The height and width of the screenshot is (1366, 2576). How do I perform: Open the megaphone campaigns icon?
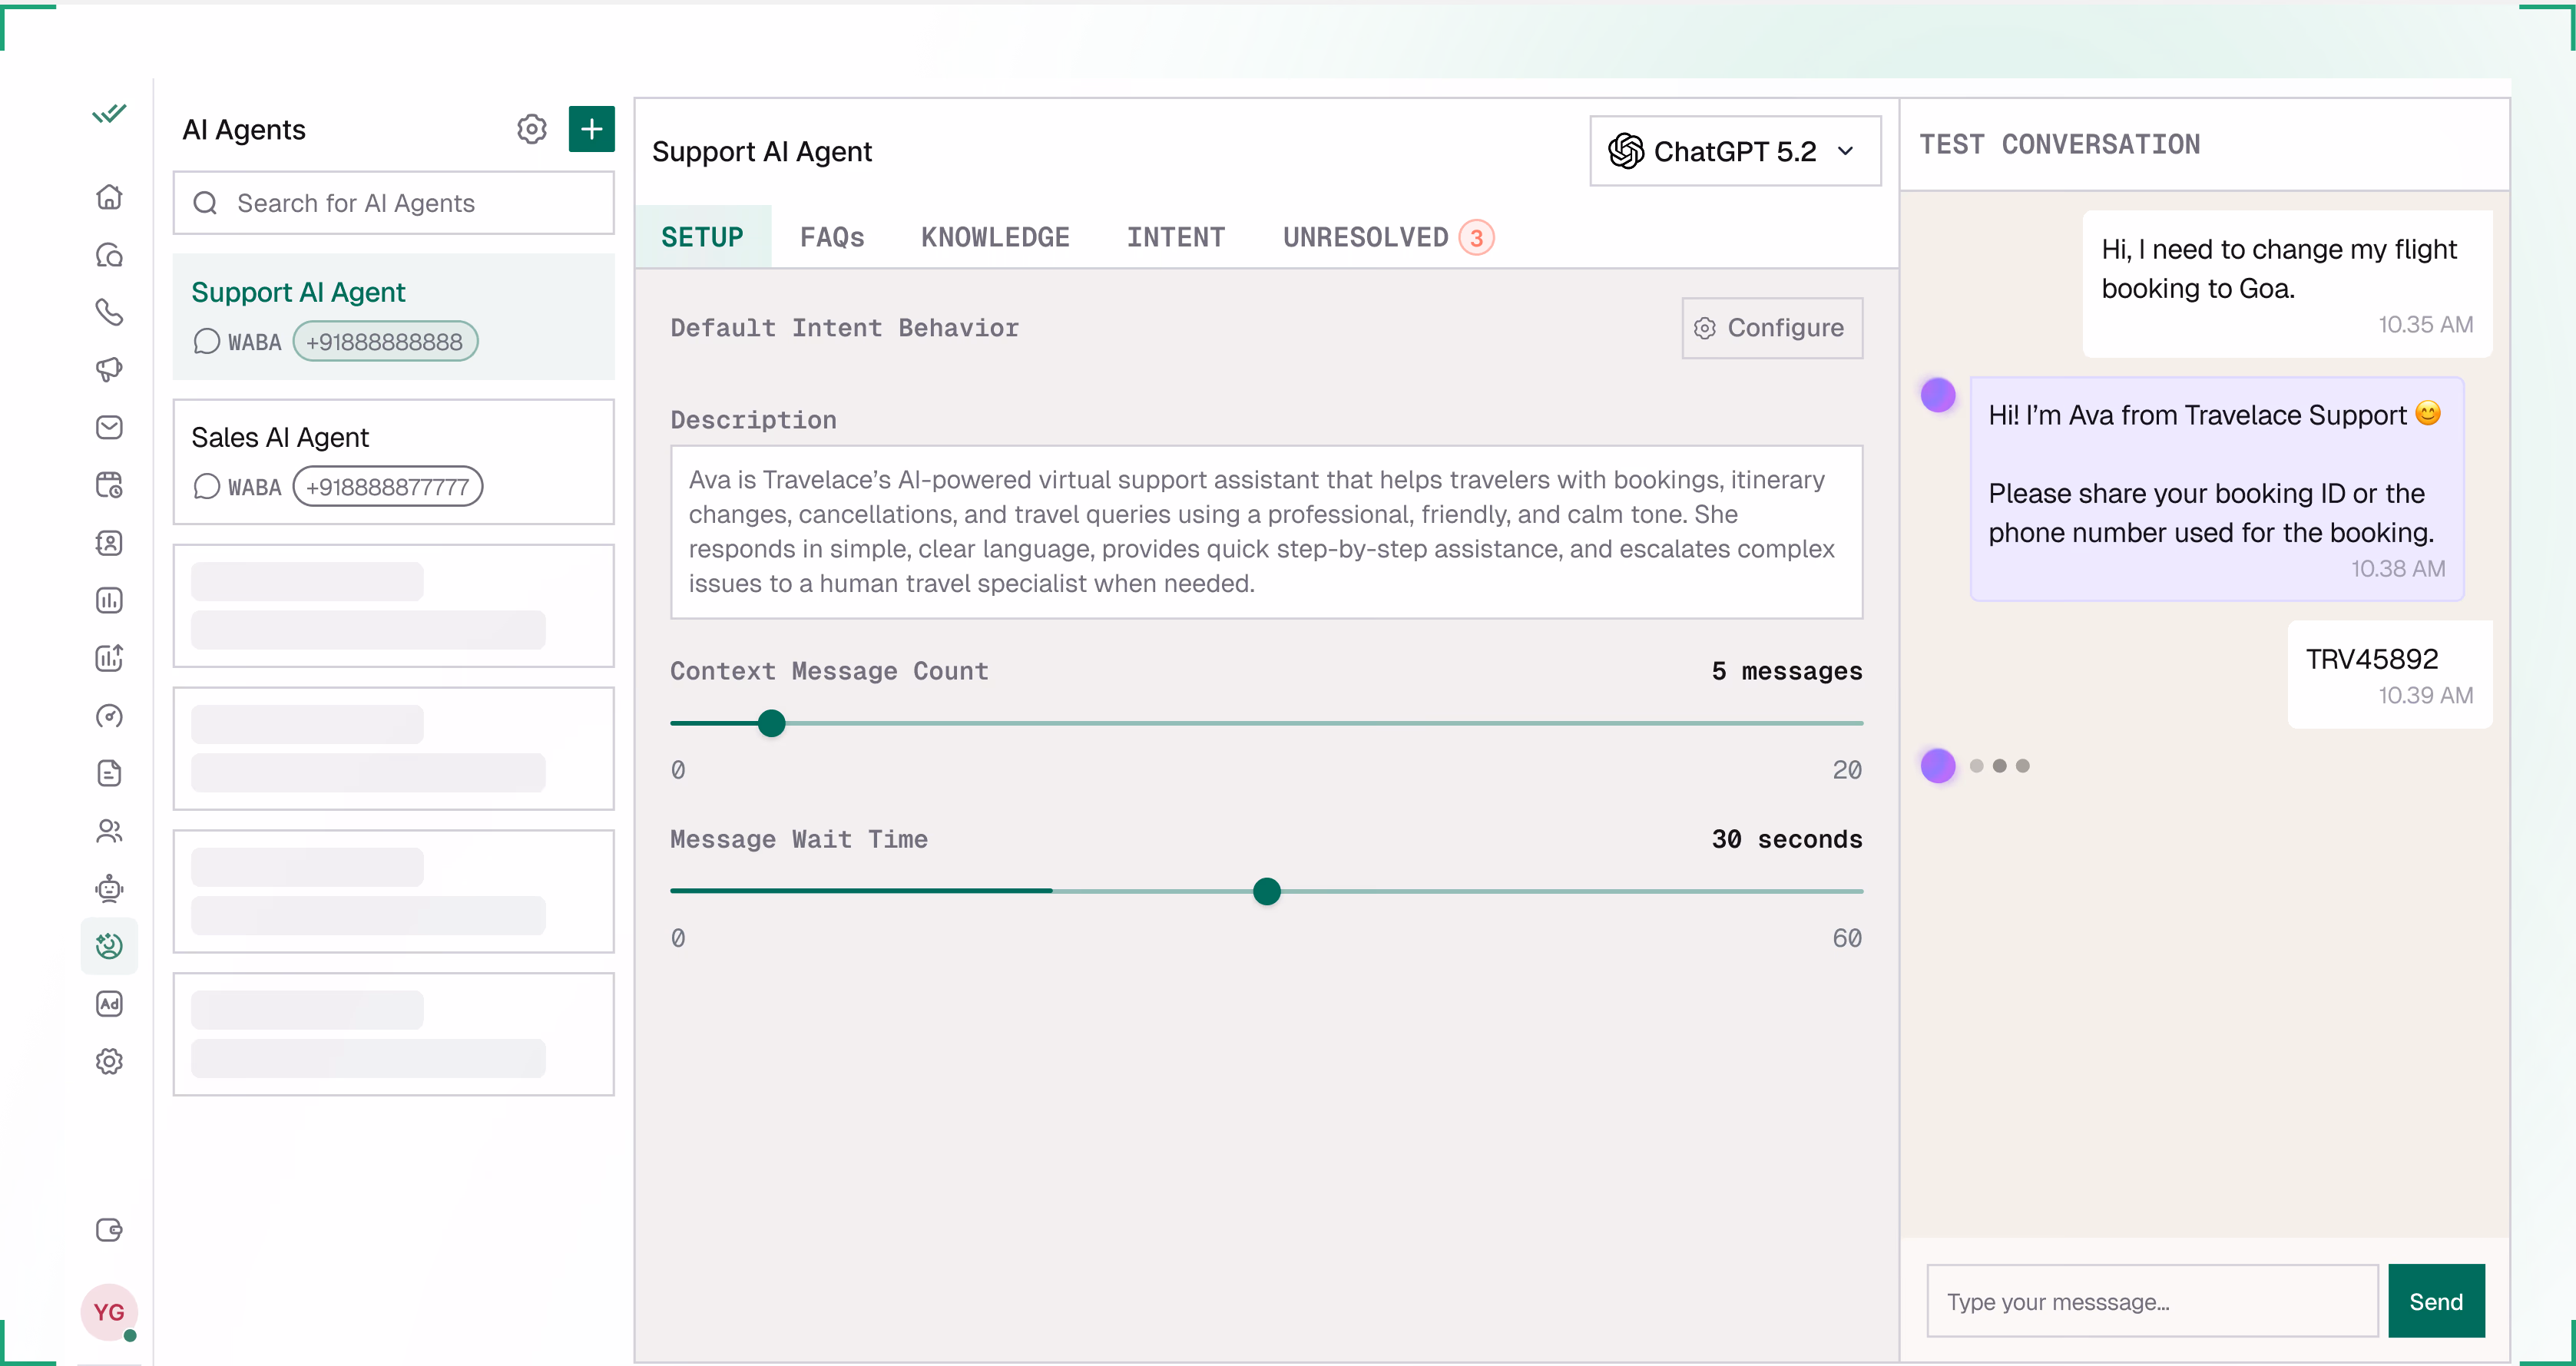[109, 369]
